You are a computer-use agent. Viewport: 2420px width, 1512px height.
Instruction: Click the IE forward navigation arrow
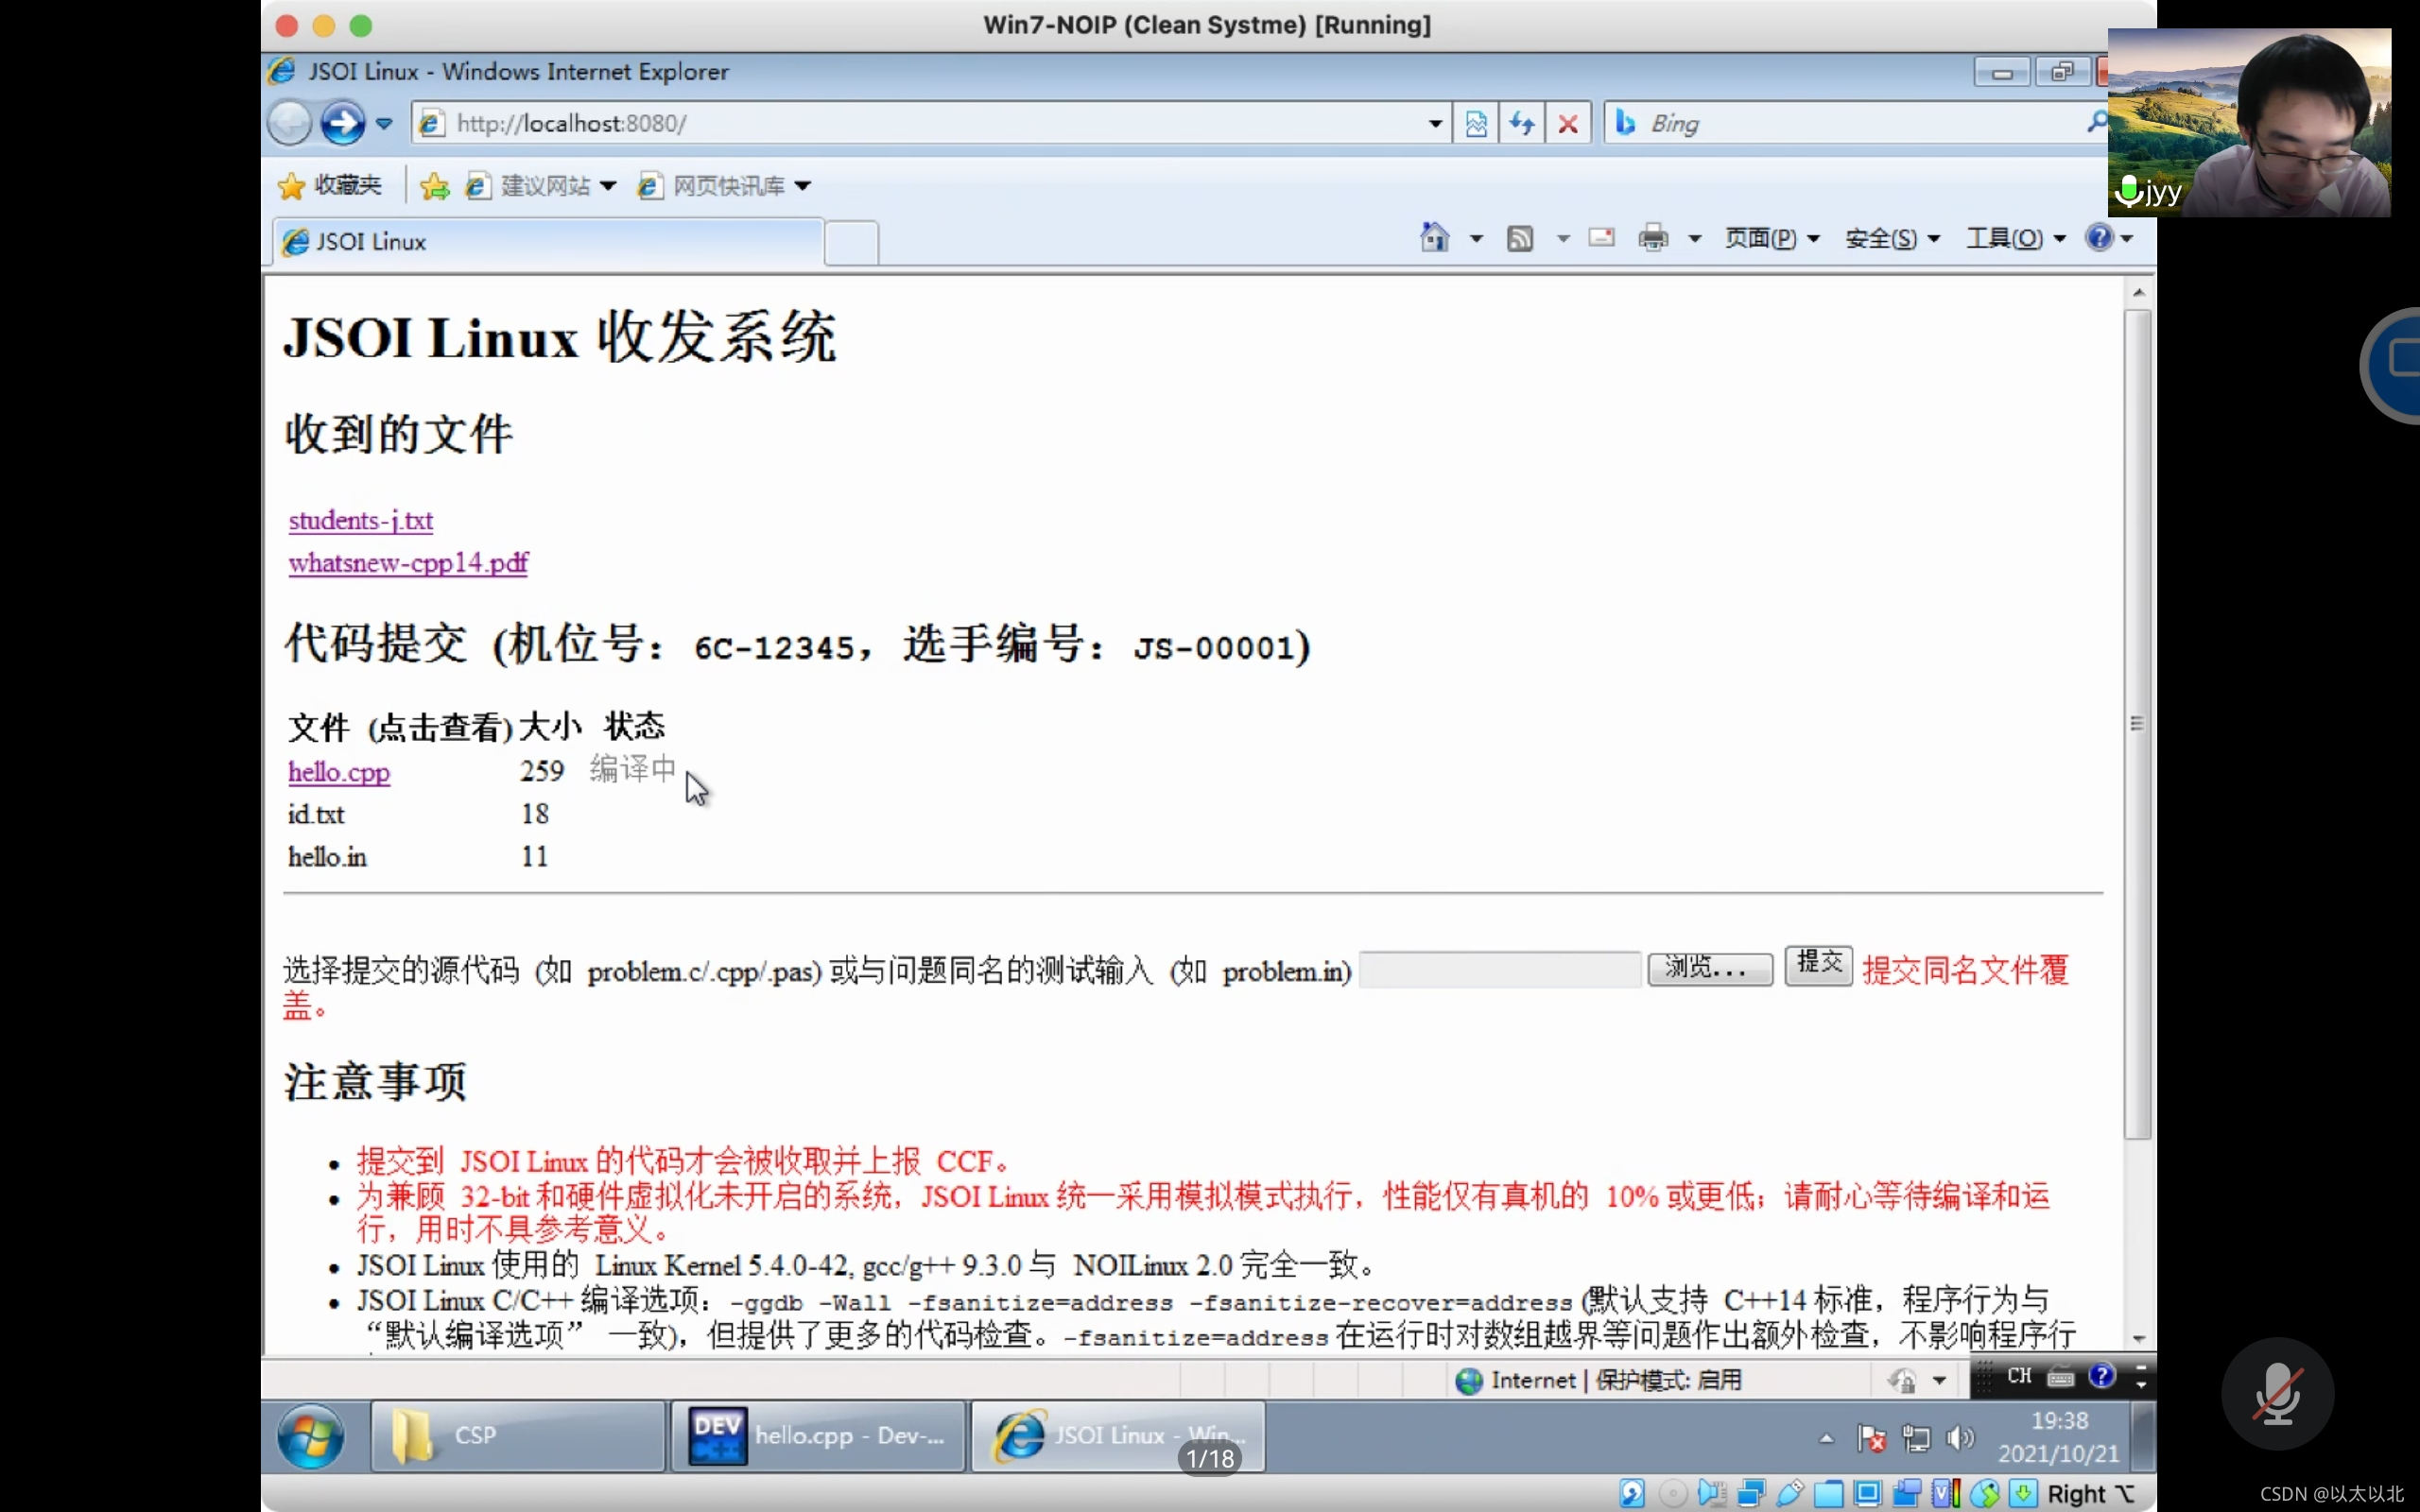[342, 124]
